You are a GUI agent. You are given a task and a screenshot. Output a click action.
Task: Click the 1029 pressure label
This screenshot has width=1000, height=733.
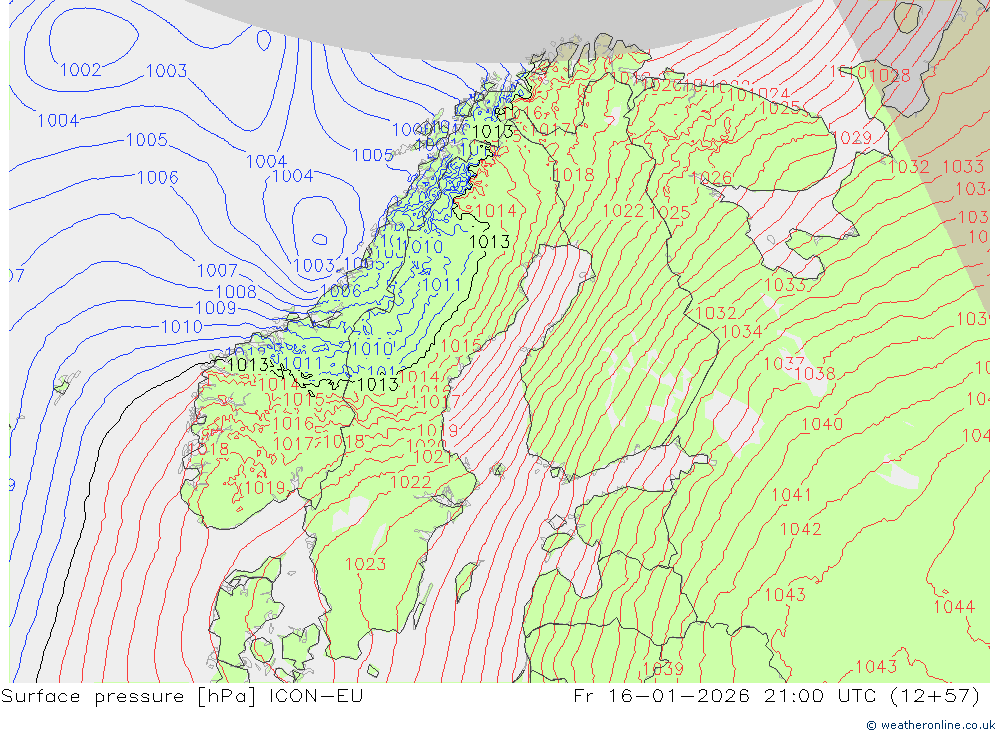click(x=851, y=138)
